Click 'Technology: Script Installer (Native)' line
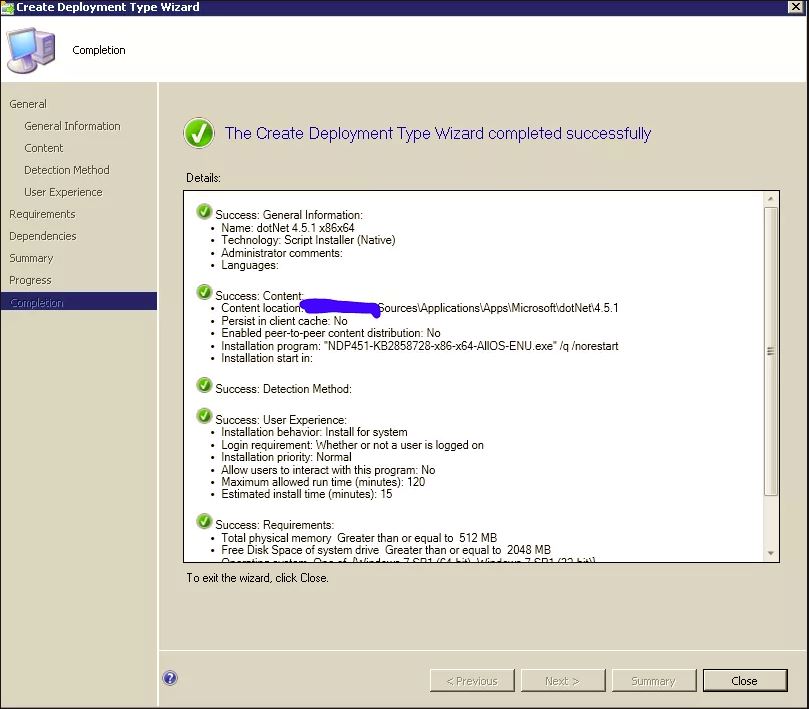 pos(308,240)
